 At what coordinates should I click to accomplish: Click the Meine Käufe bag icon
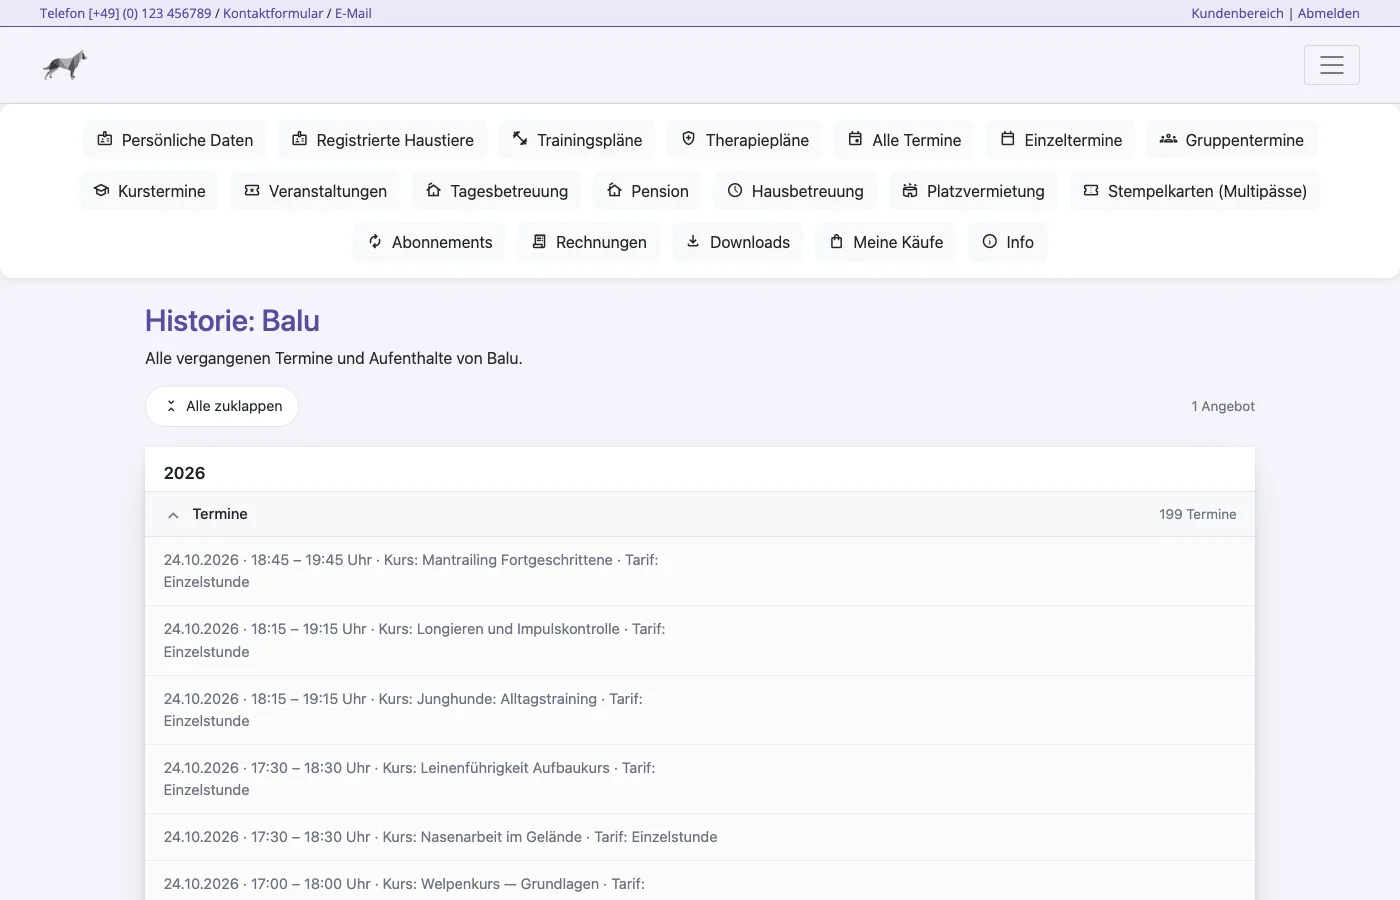click(x=837, y=241)
